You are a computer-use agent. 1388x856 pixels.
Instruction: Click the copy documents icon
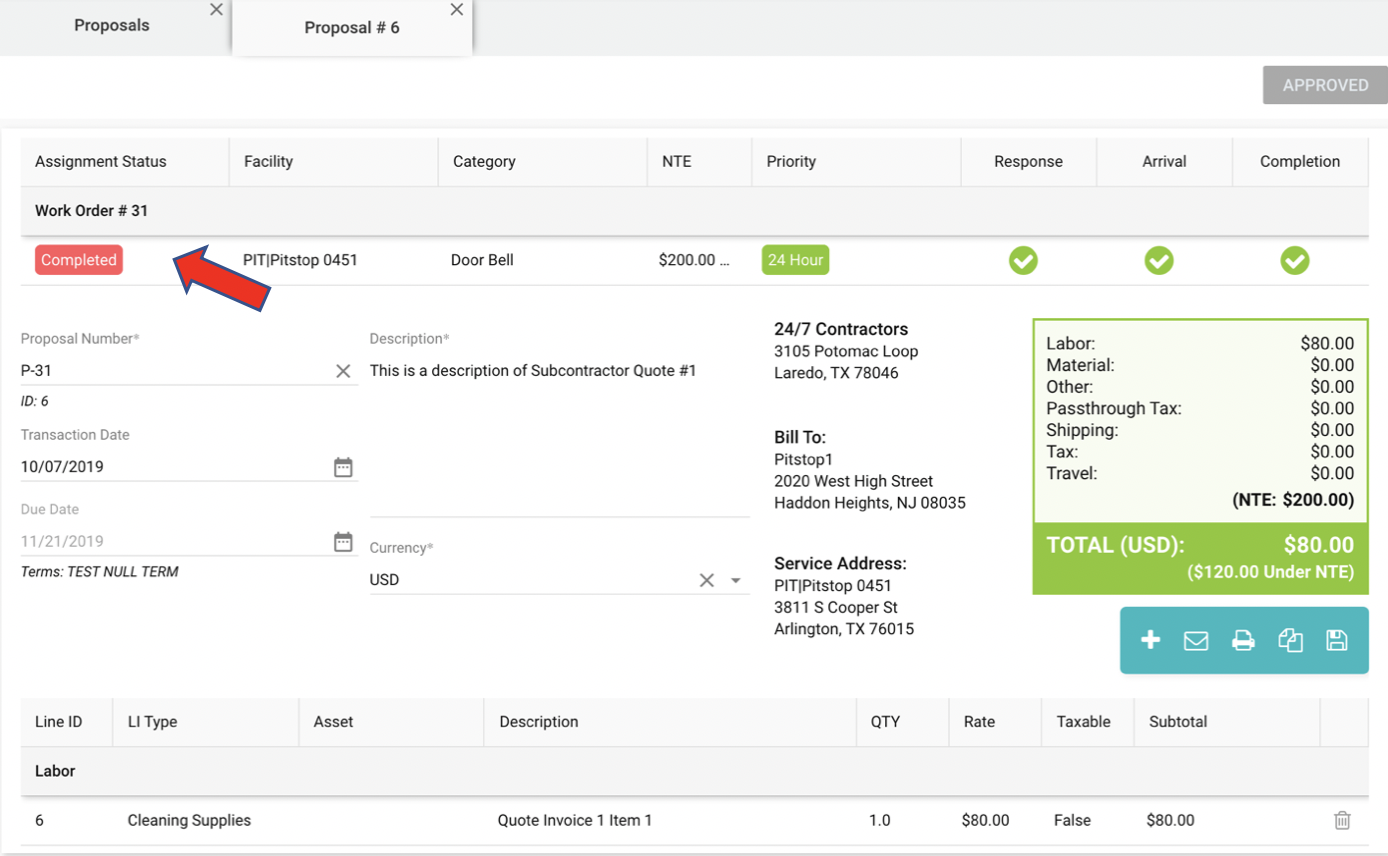point(1290,641)
